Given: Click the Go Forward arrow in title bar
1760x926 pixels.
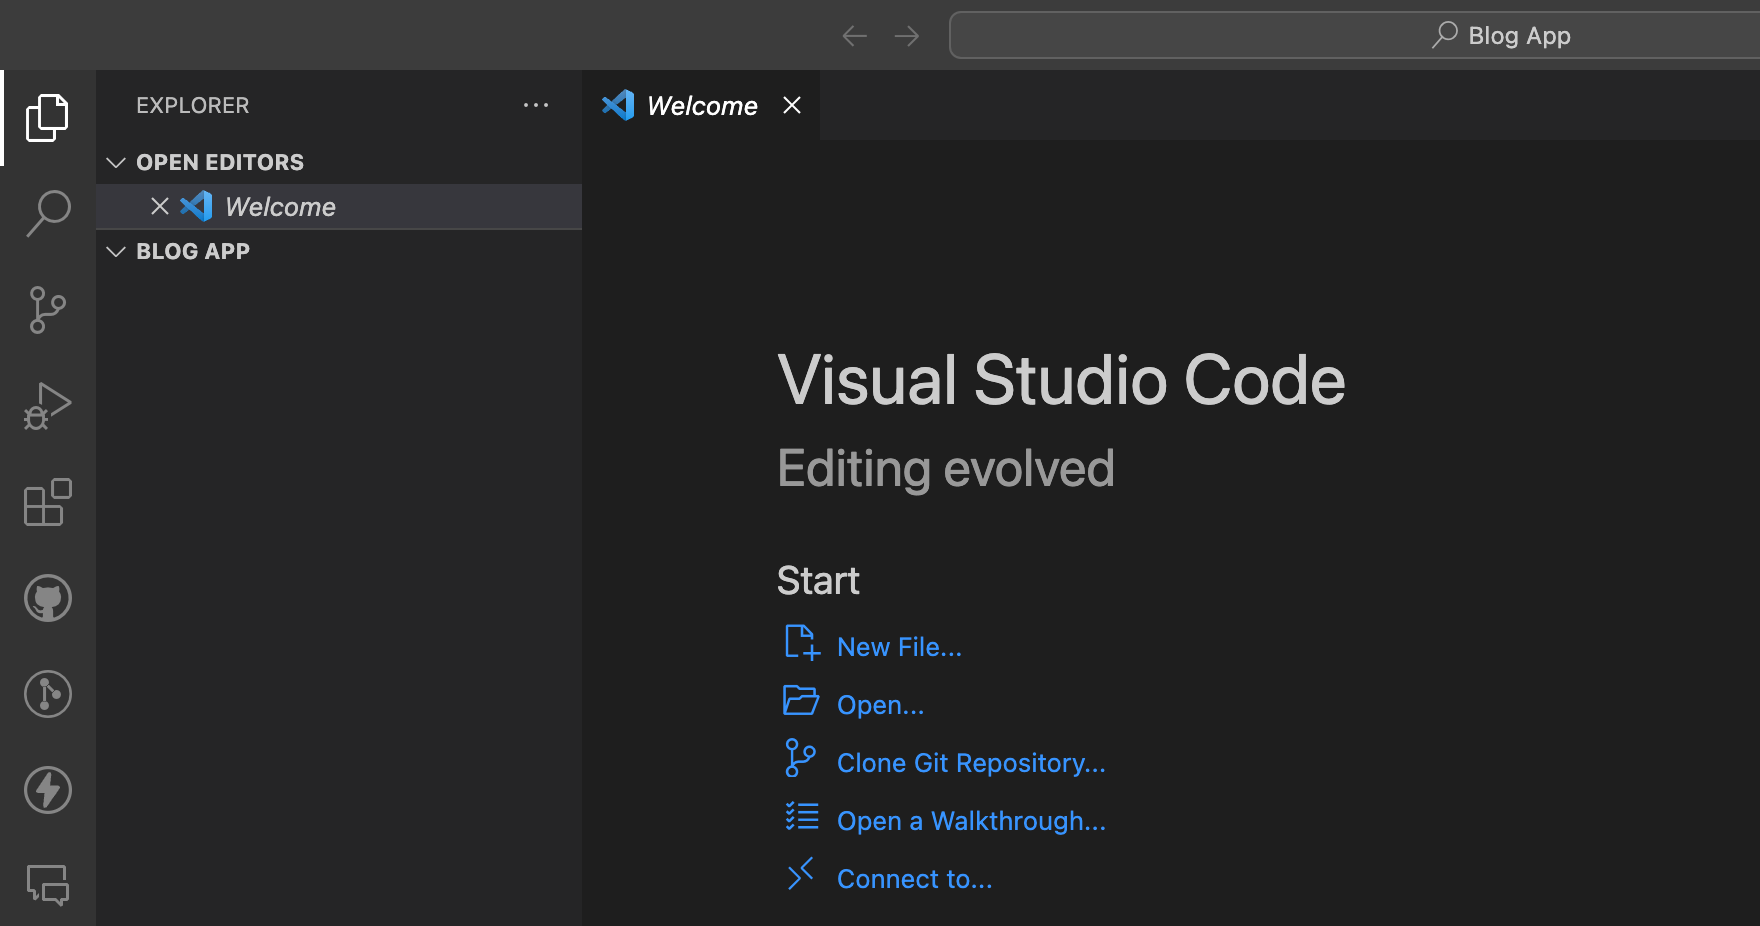Looking at the screenshot, I should 907,36.
